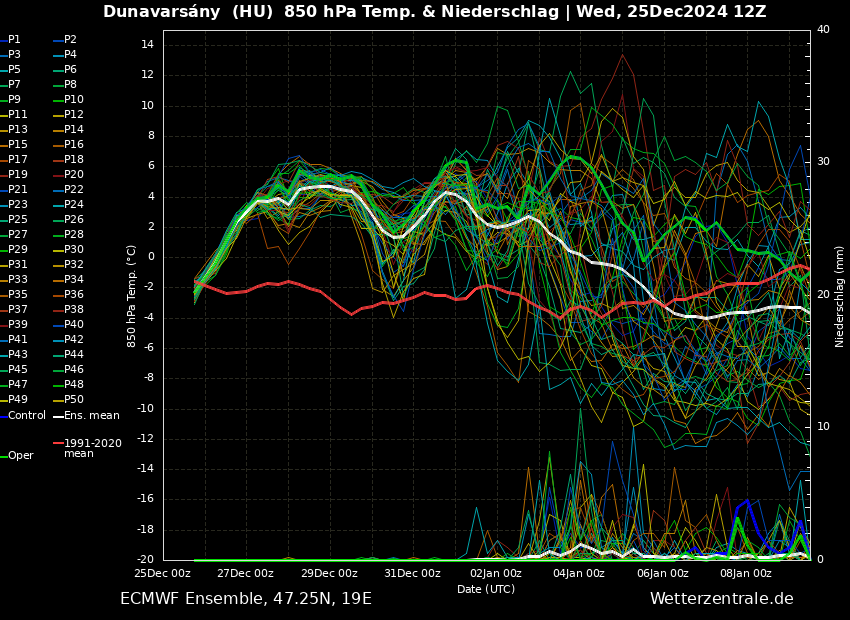850x620 pixels.
Task: Click the Date (UTC) axis label
Action: coord(486,589)
